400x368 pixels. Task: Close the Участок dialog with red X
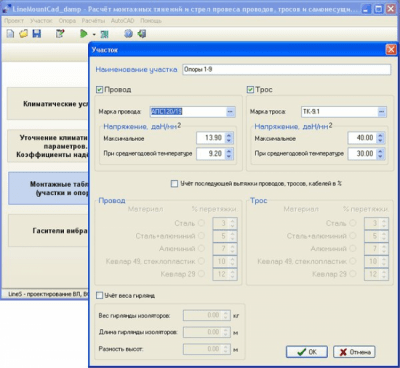point(391,50)
